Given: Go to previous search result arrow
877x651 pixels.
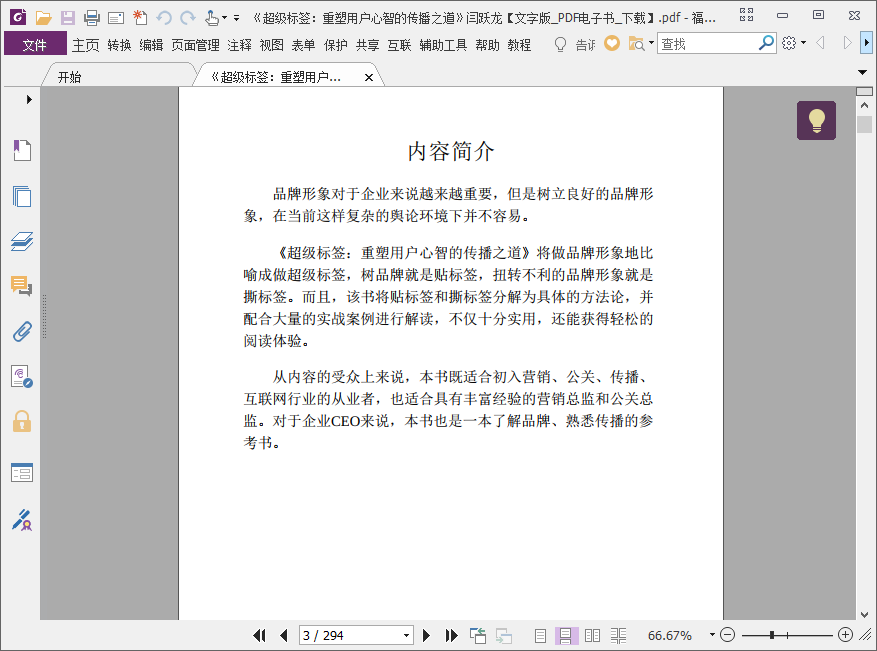Looking at the screenshot, I should click(821, 43).
